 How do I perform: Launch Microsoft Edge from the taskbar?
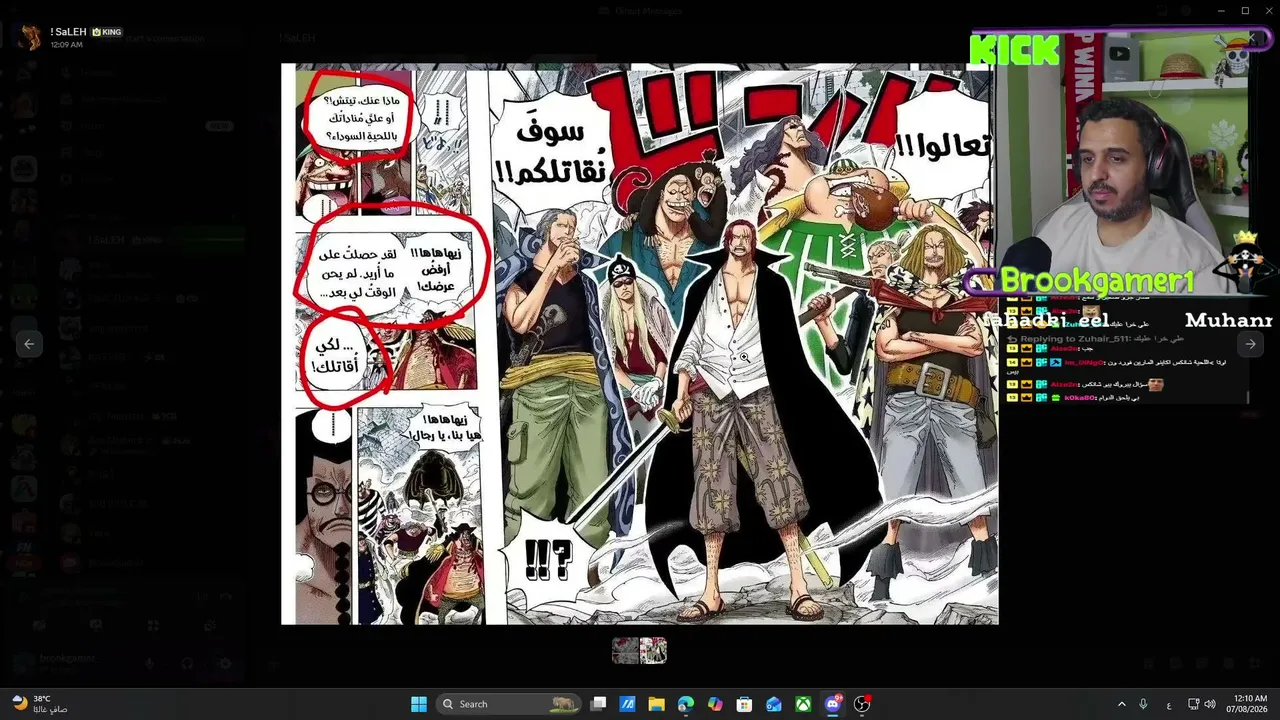685,704
